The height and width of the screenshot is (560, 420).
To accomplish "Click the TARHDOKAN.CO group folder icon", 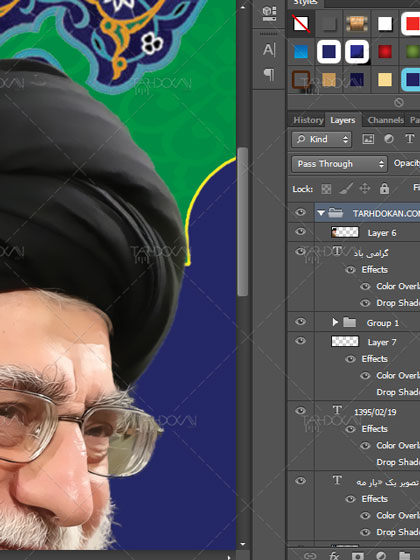I will coord(336,213).
